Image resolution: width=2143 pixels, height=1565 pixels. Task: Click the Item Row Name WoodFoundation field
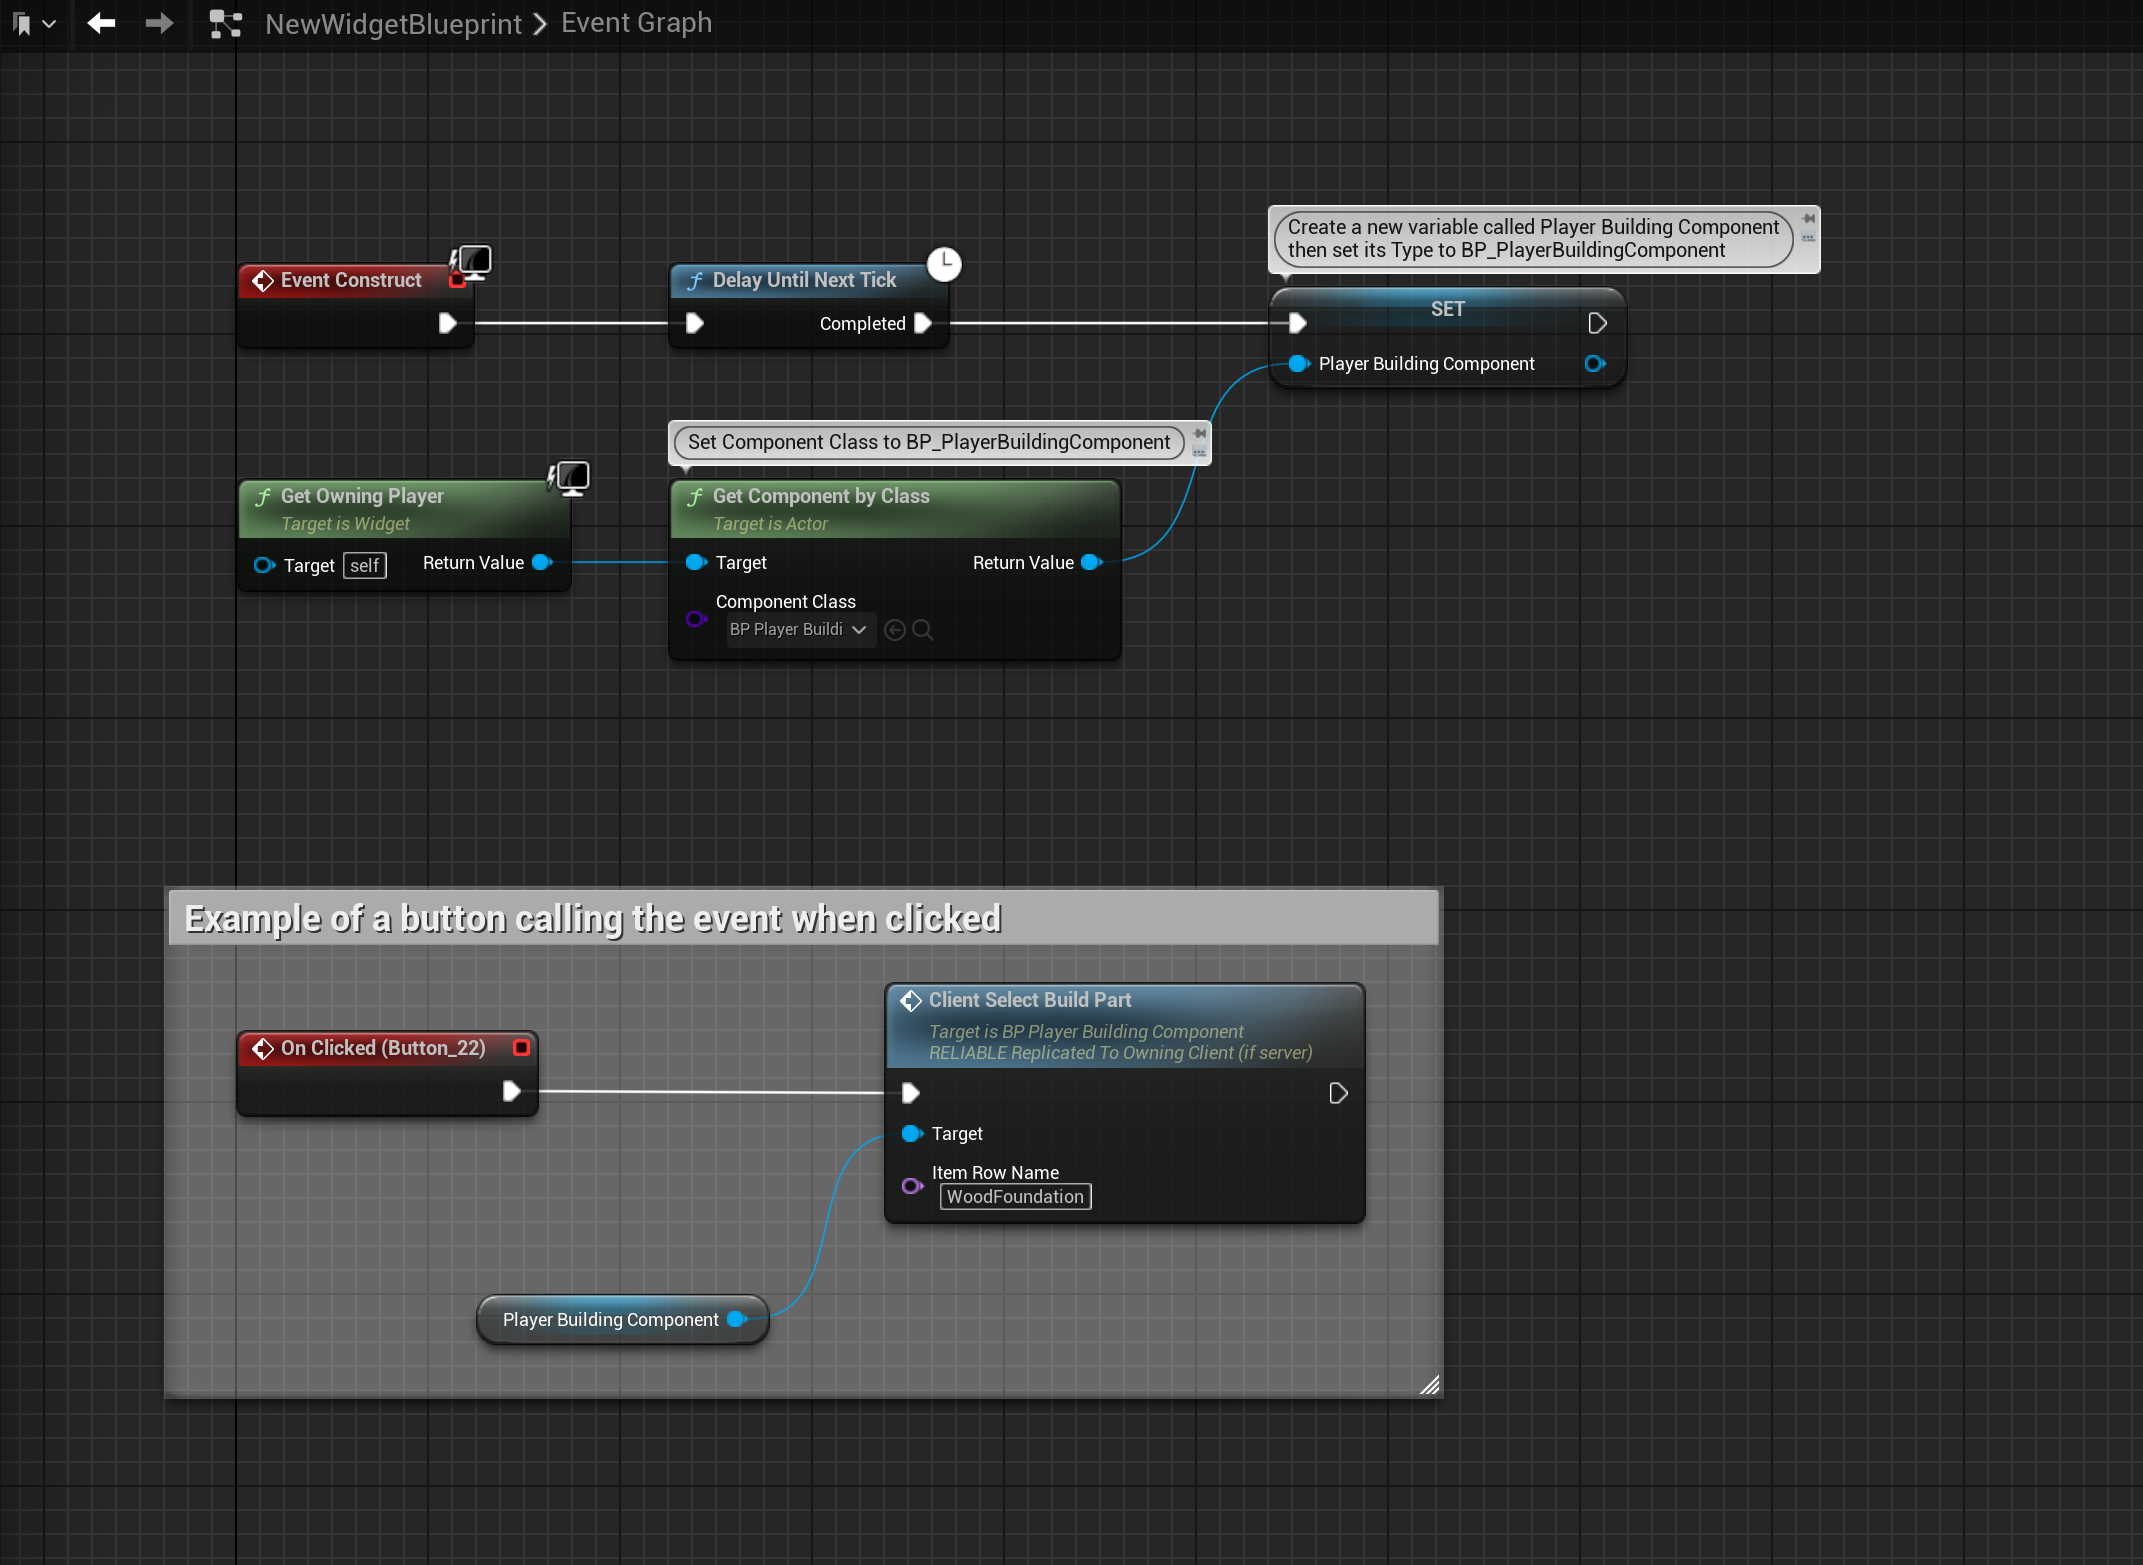(x=1015, y=1197)
